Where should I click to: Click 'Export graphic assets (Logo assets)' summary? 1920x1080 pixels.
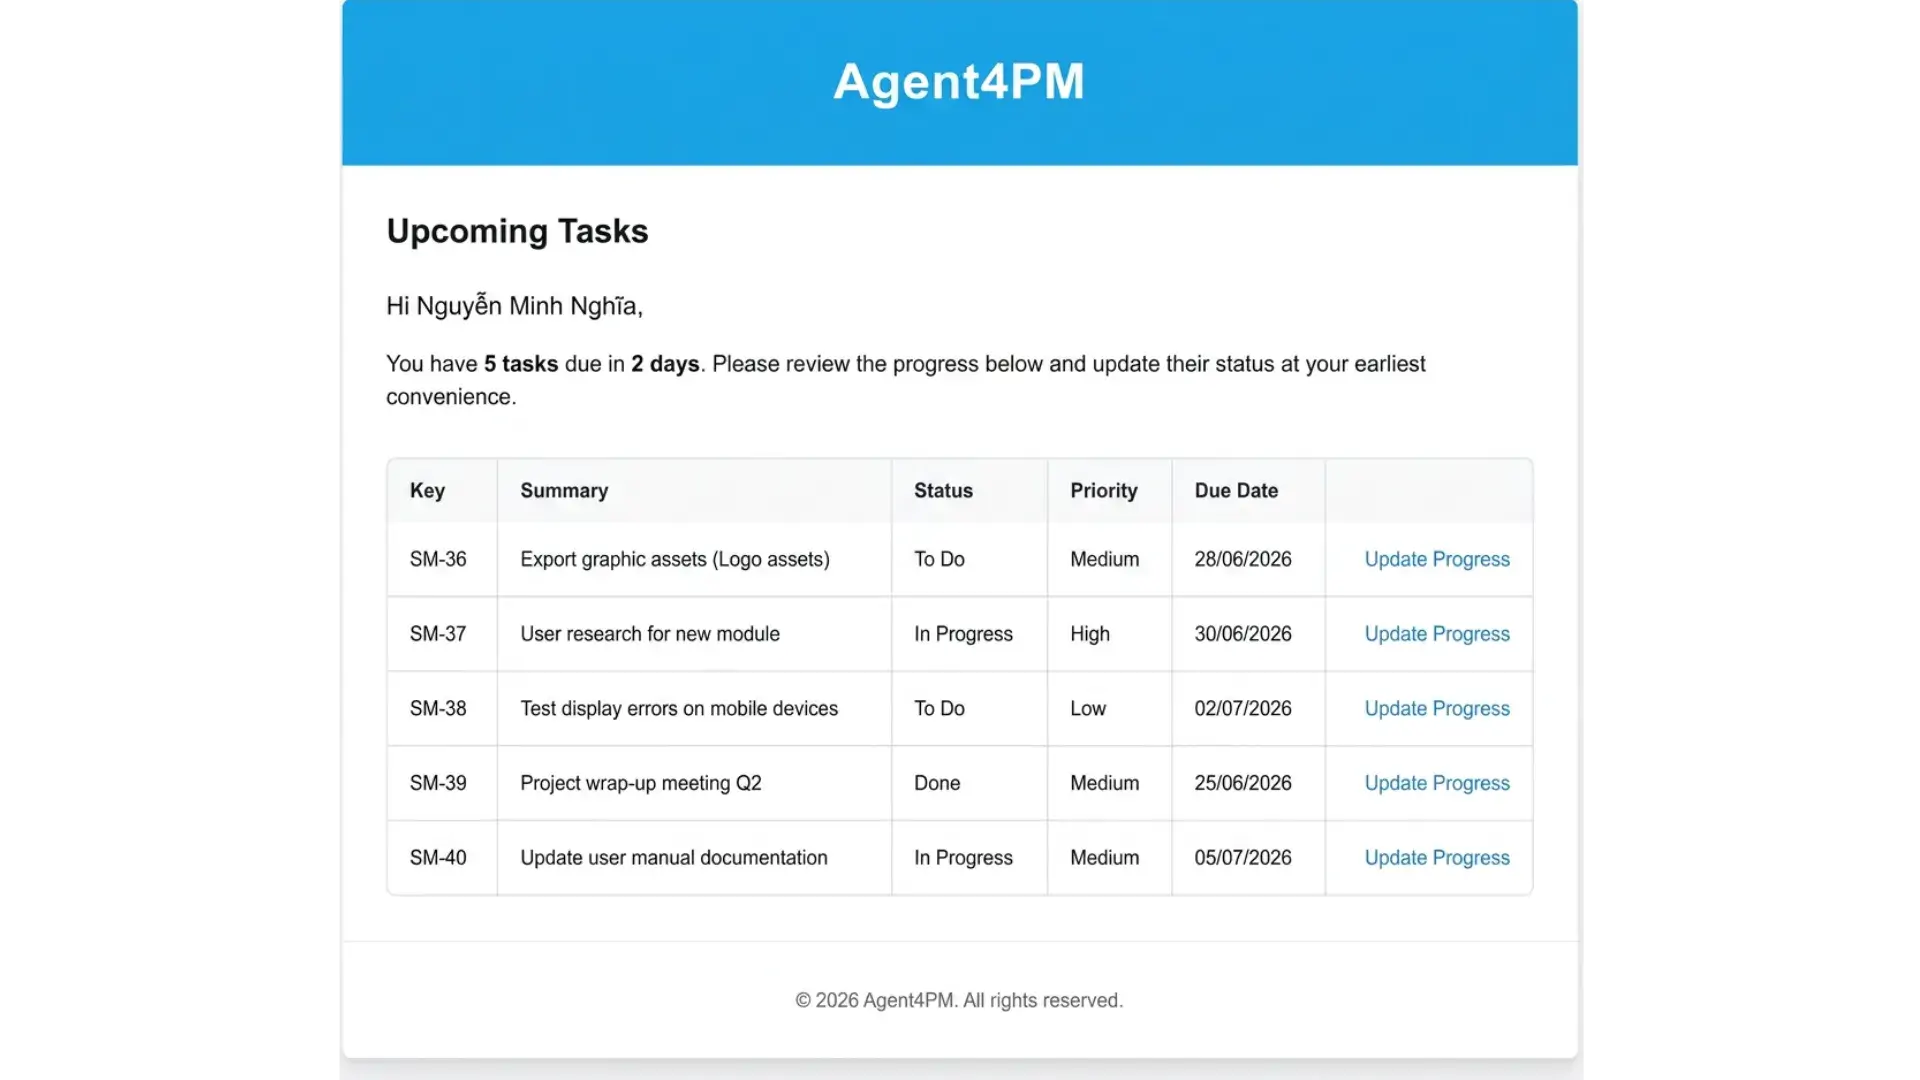tap(675, 559)
